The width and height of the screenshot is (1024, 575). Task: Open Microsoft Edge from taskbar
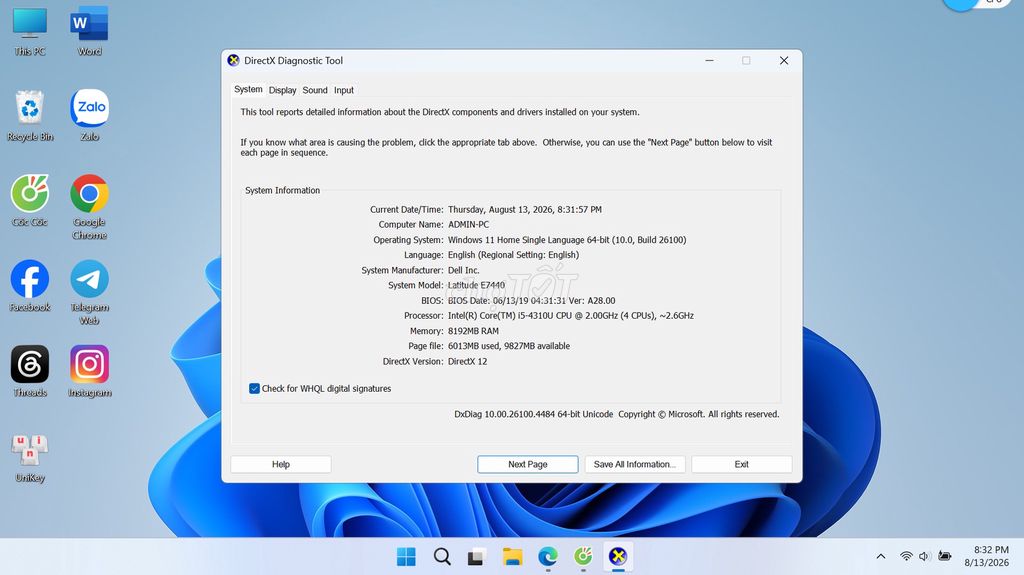pyautogui.click(x=547, y=557)
